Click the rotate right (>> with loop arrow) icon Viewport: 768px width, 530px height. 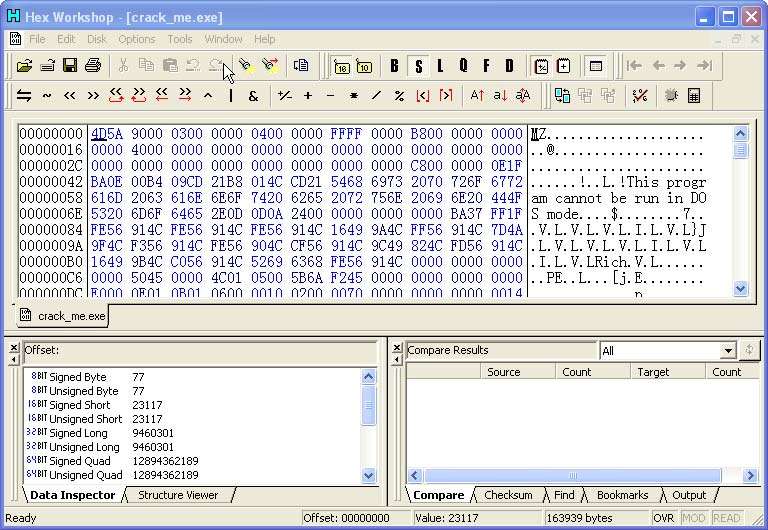[139, 96]
